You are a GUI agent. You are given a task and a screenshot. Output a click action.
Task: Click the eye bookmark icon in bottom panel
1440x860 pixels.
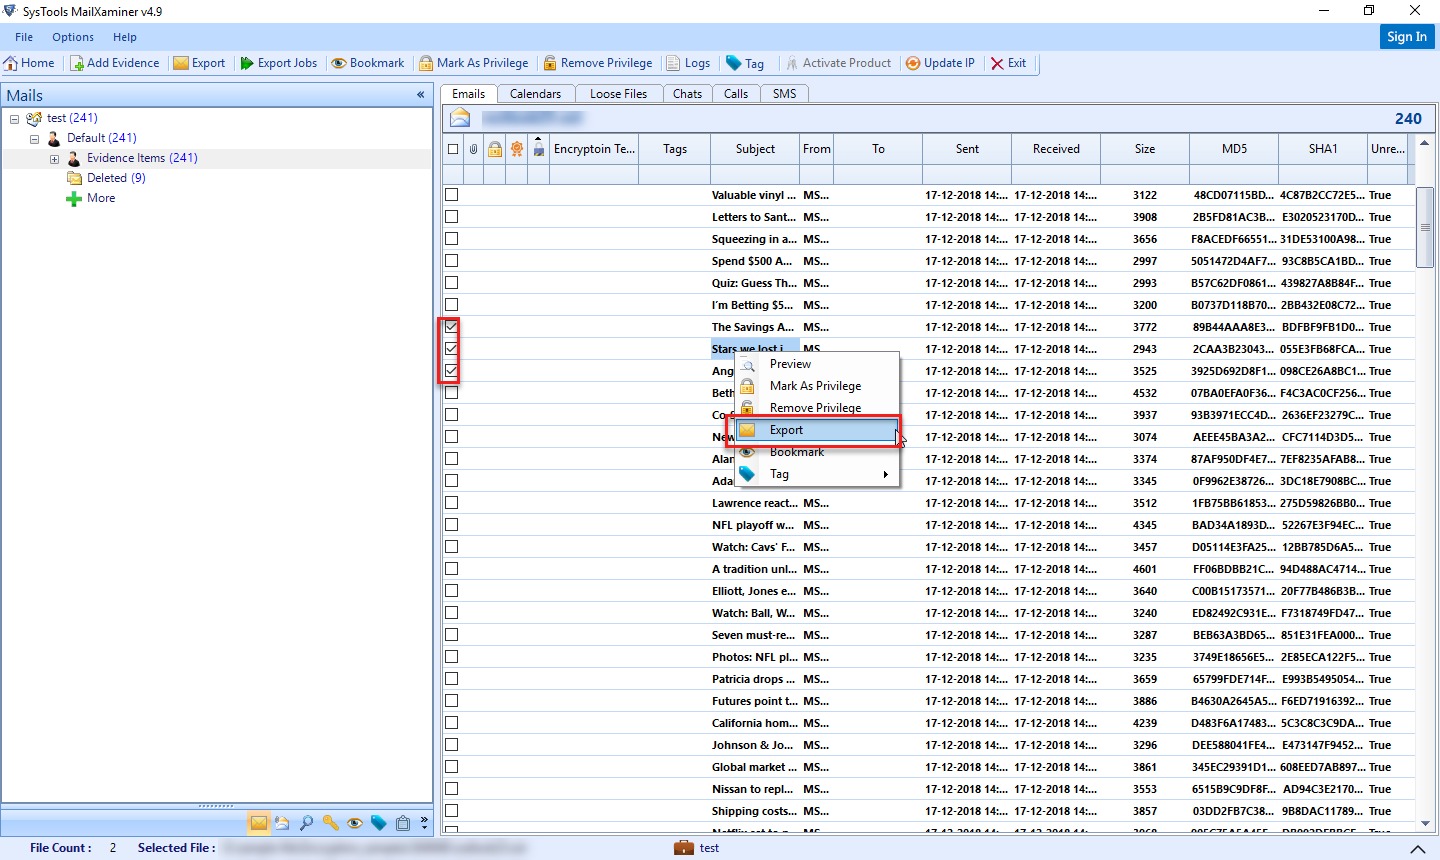tap(354, 823)
